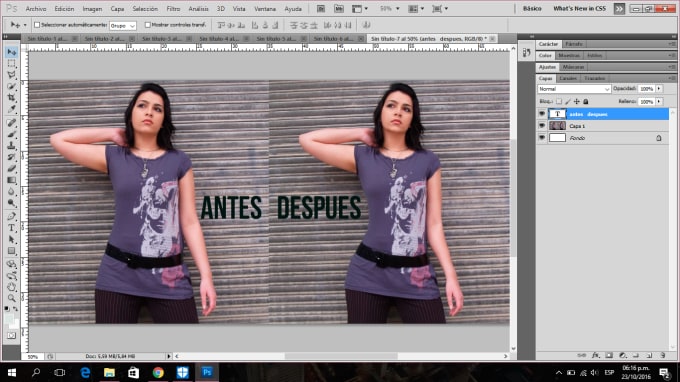Open Microsoft Edge from taskbar
The width and height of the screenshot is (680, 382).
[85, 372]
